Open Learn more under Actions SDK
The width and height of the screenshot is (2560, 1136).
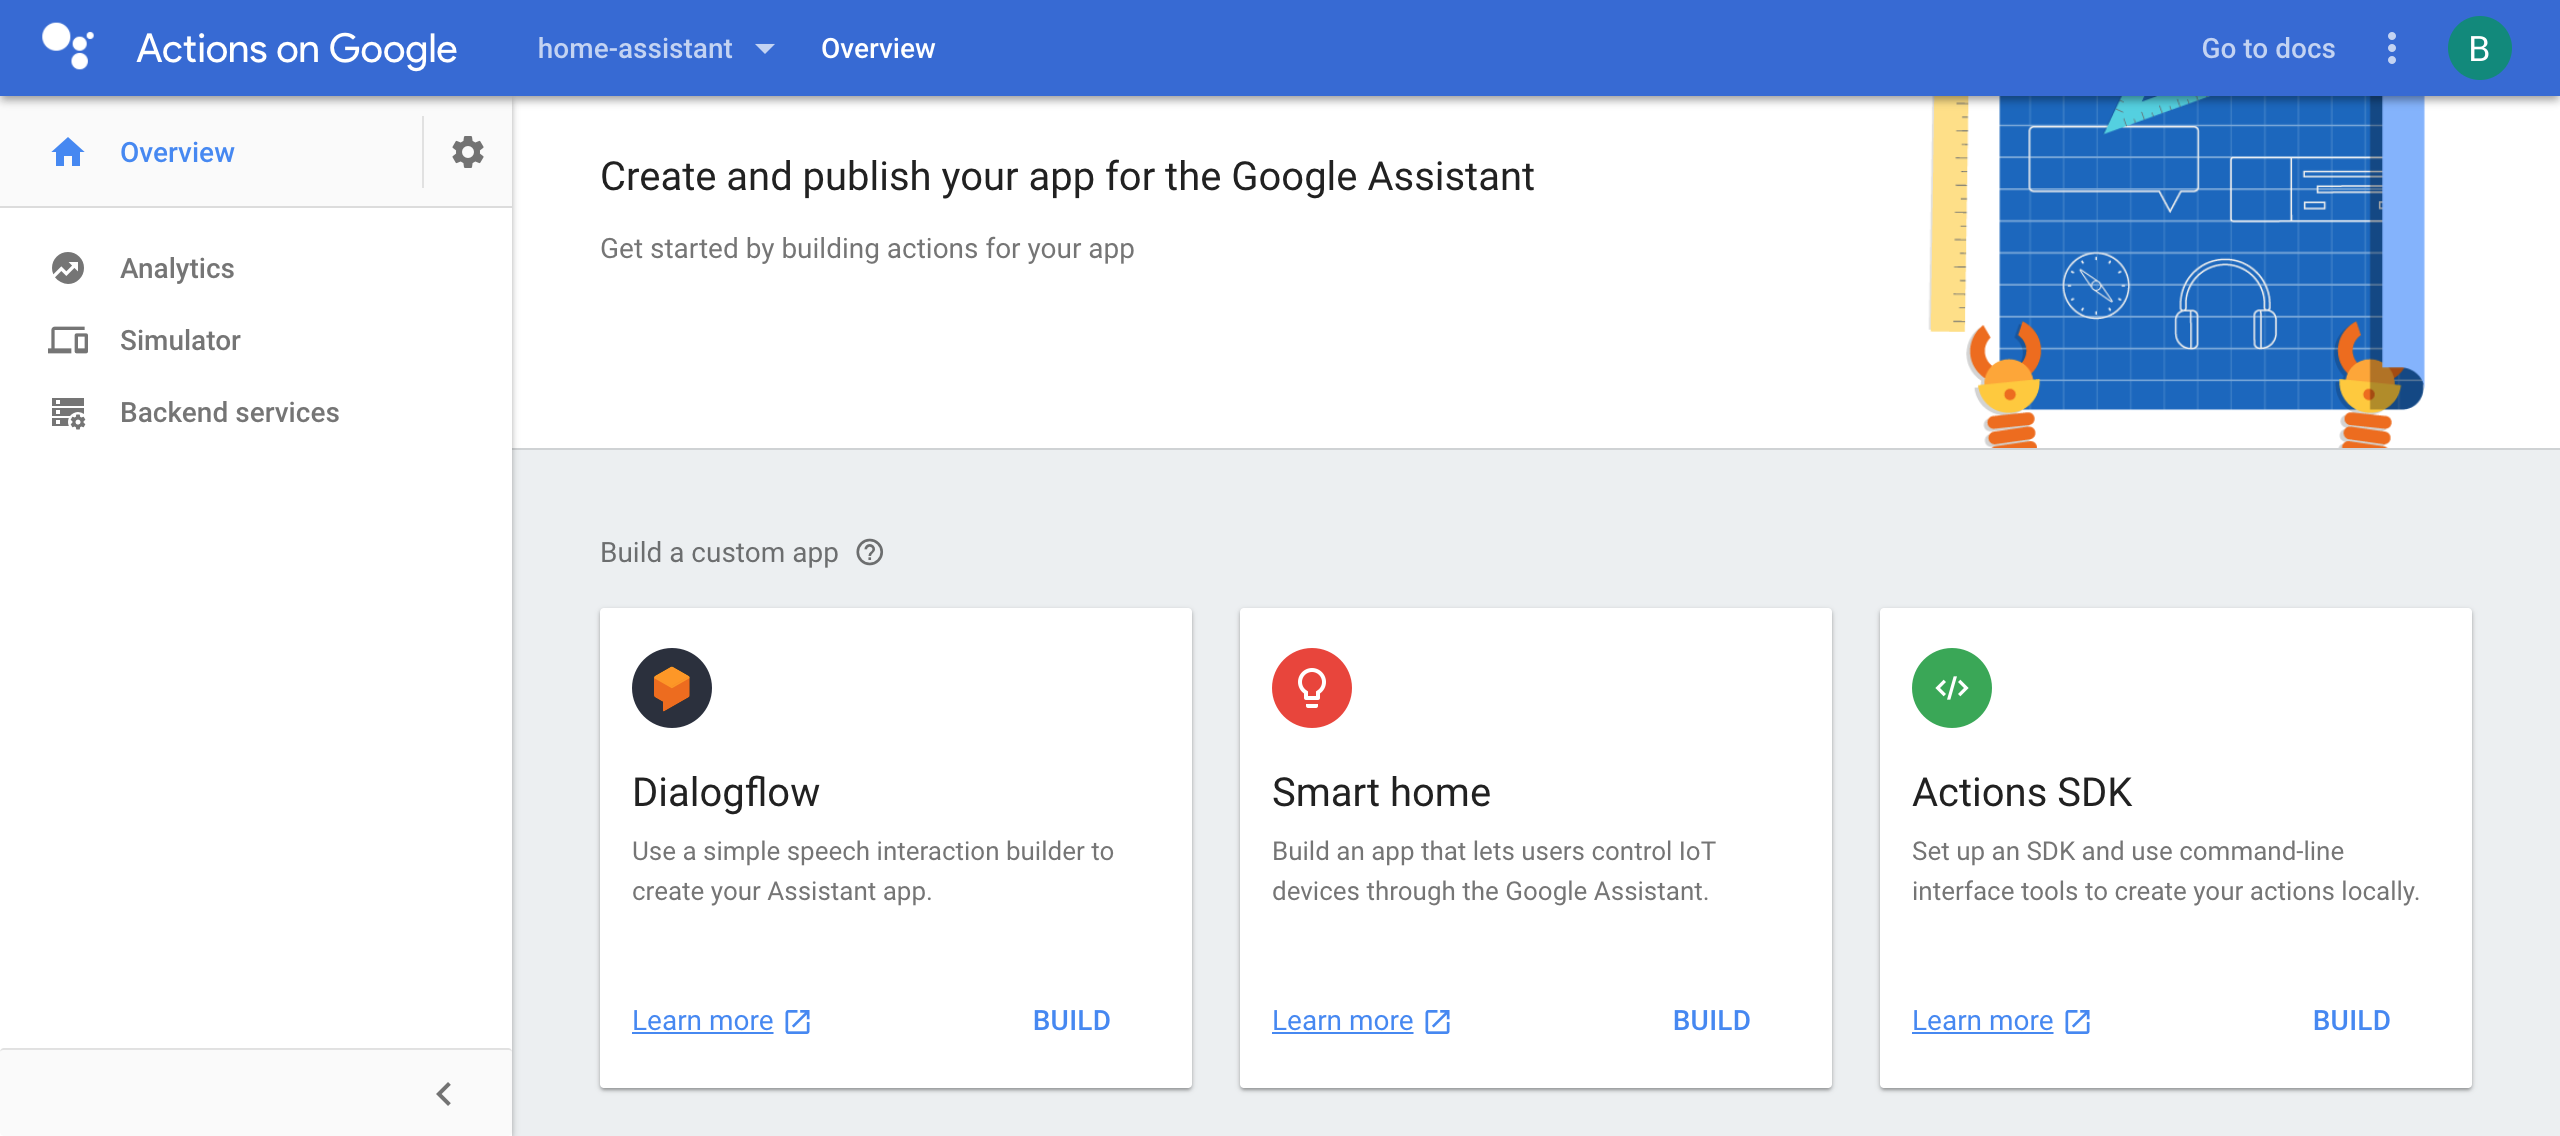click(x=1983, y=1019)
